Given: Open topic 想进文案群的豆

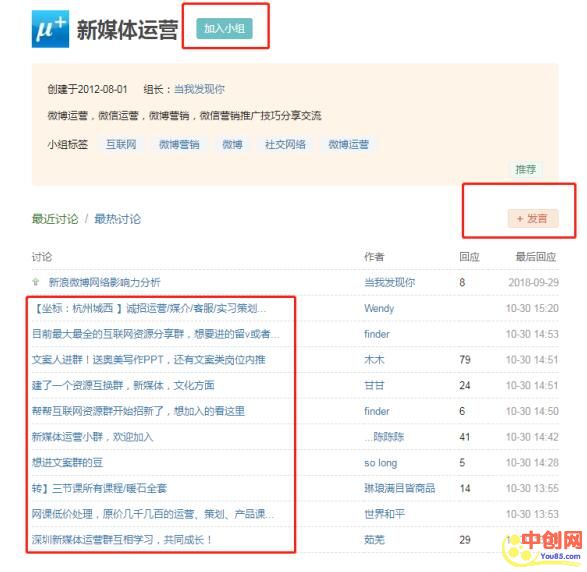Looking at the screenshot, I should point(67,462).
